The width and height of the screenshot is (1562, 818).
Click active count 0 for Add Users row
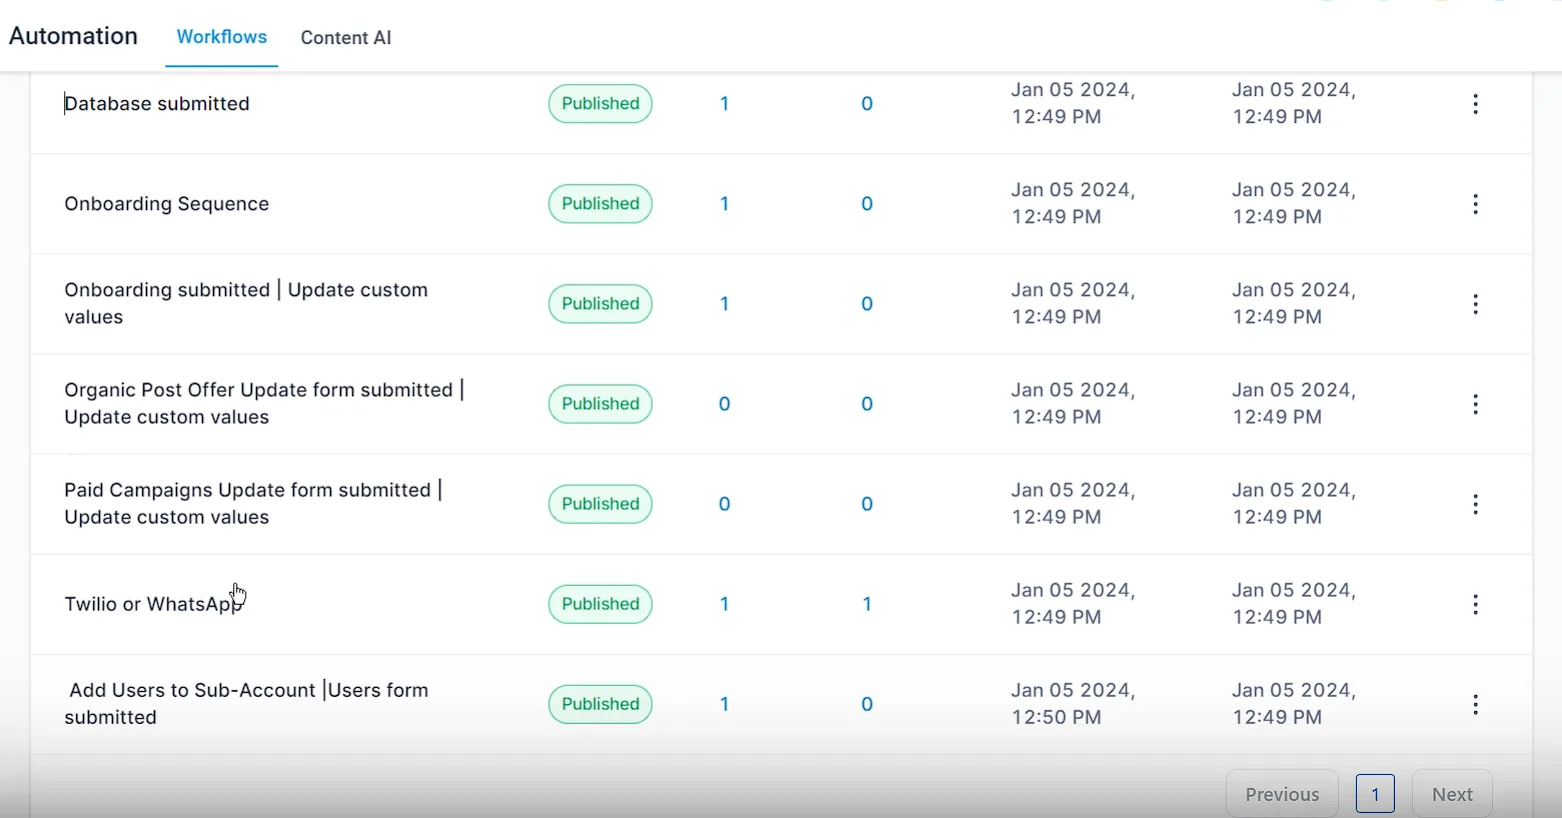867,704
